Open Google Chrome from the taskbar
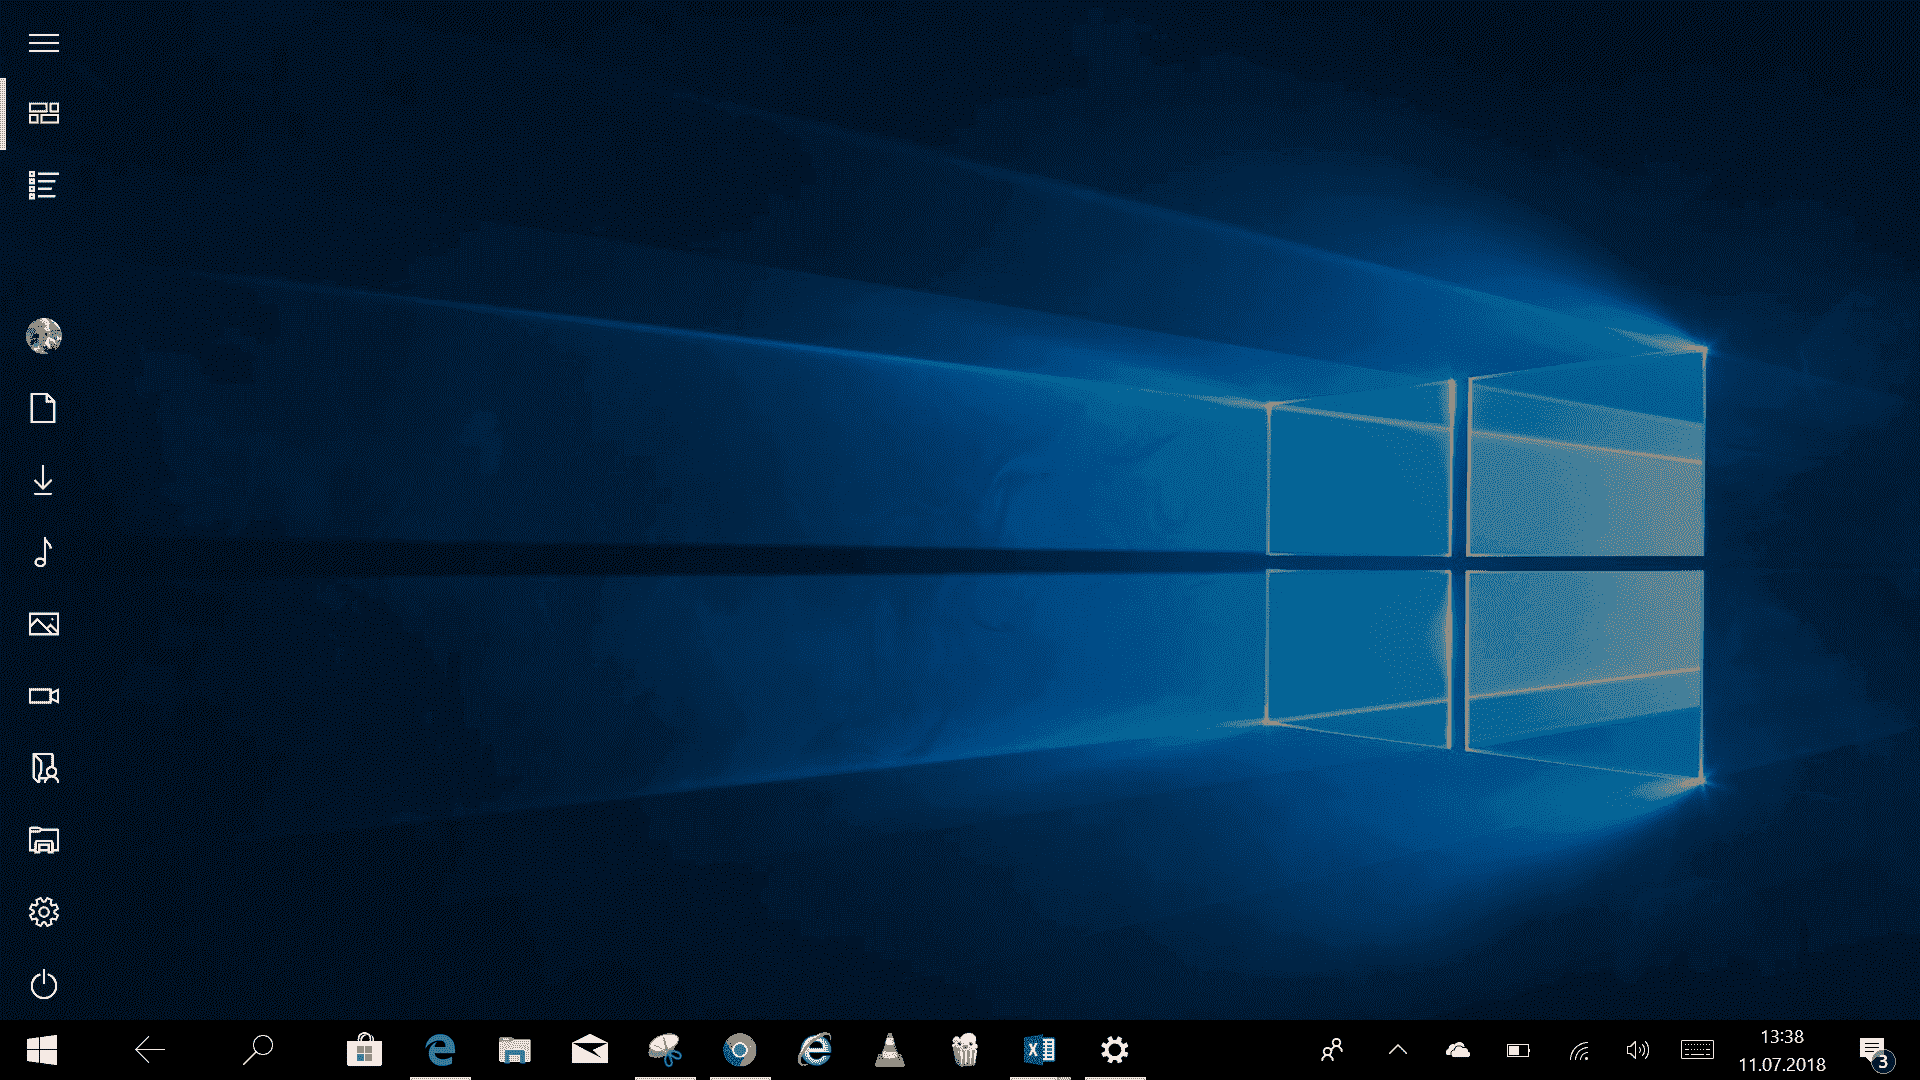 pos(739,1050)
